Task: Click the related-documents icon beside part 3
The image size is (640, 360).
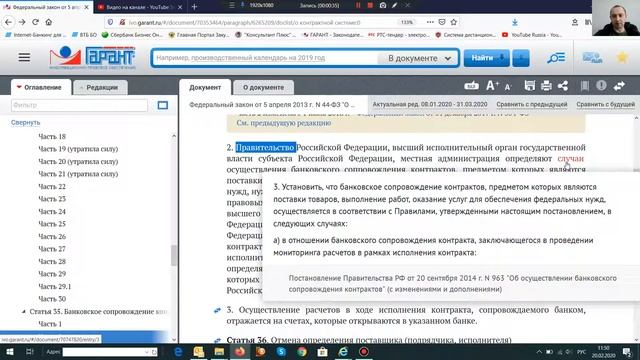Action: [x=217, y=311]
